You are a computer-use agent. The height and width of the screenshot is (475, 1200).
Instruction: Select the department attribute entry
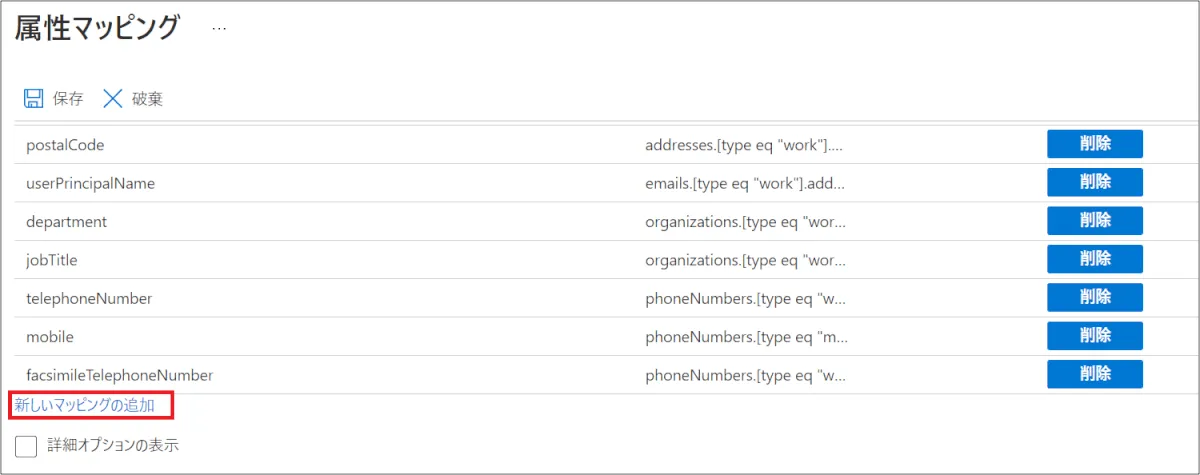point(66,221)
